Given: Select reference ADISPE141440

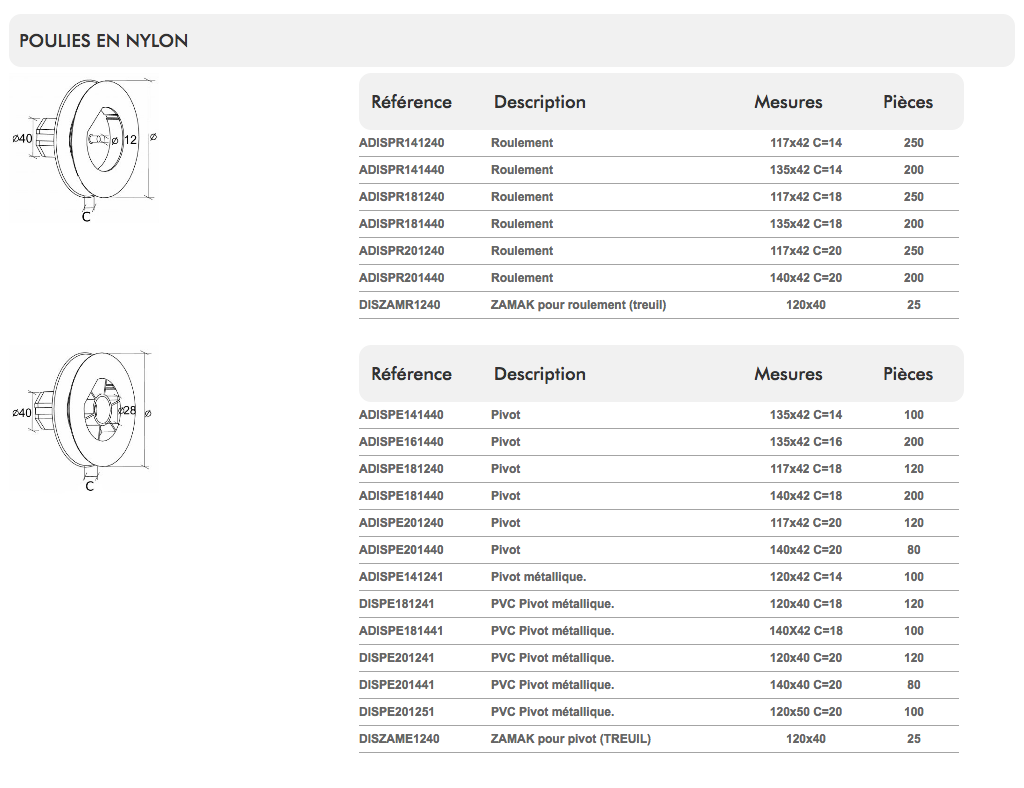Looking at the screenshot, I should 401,415.
